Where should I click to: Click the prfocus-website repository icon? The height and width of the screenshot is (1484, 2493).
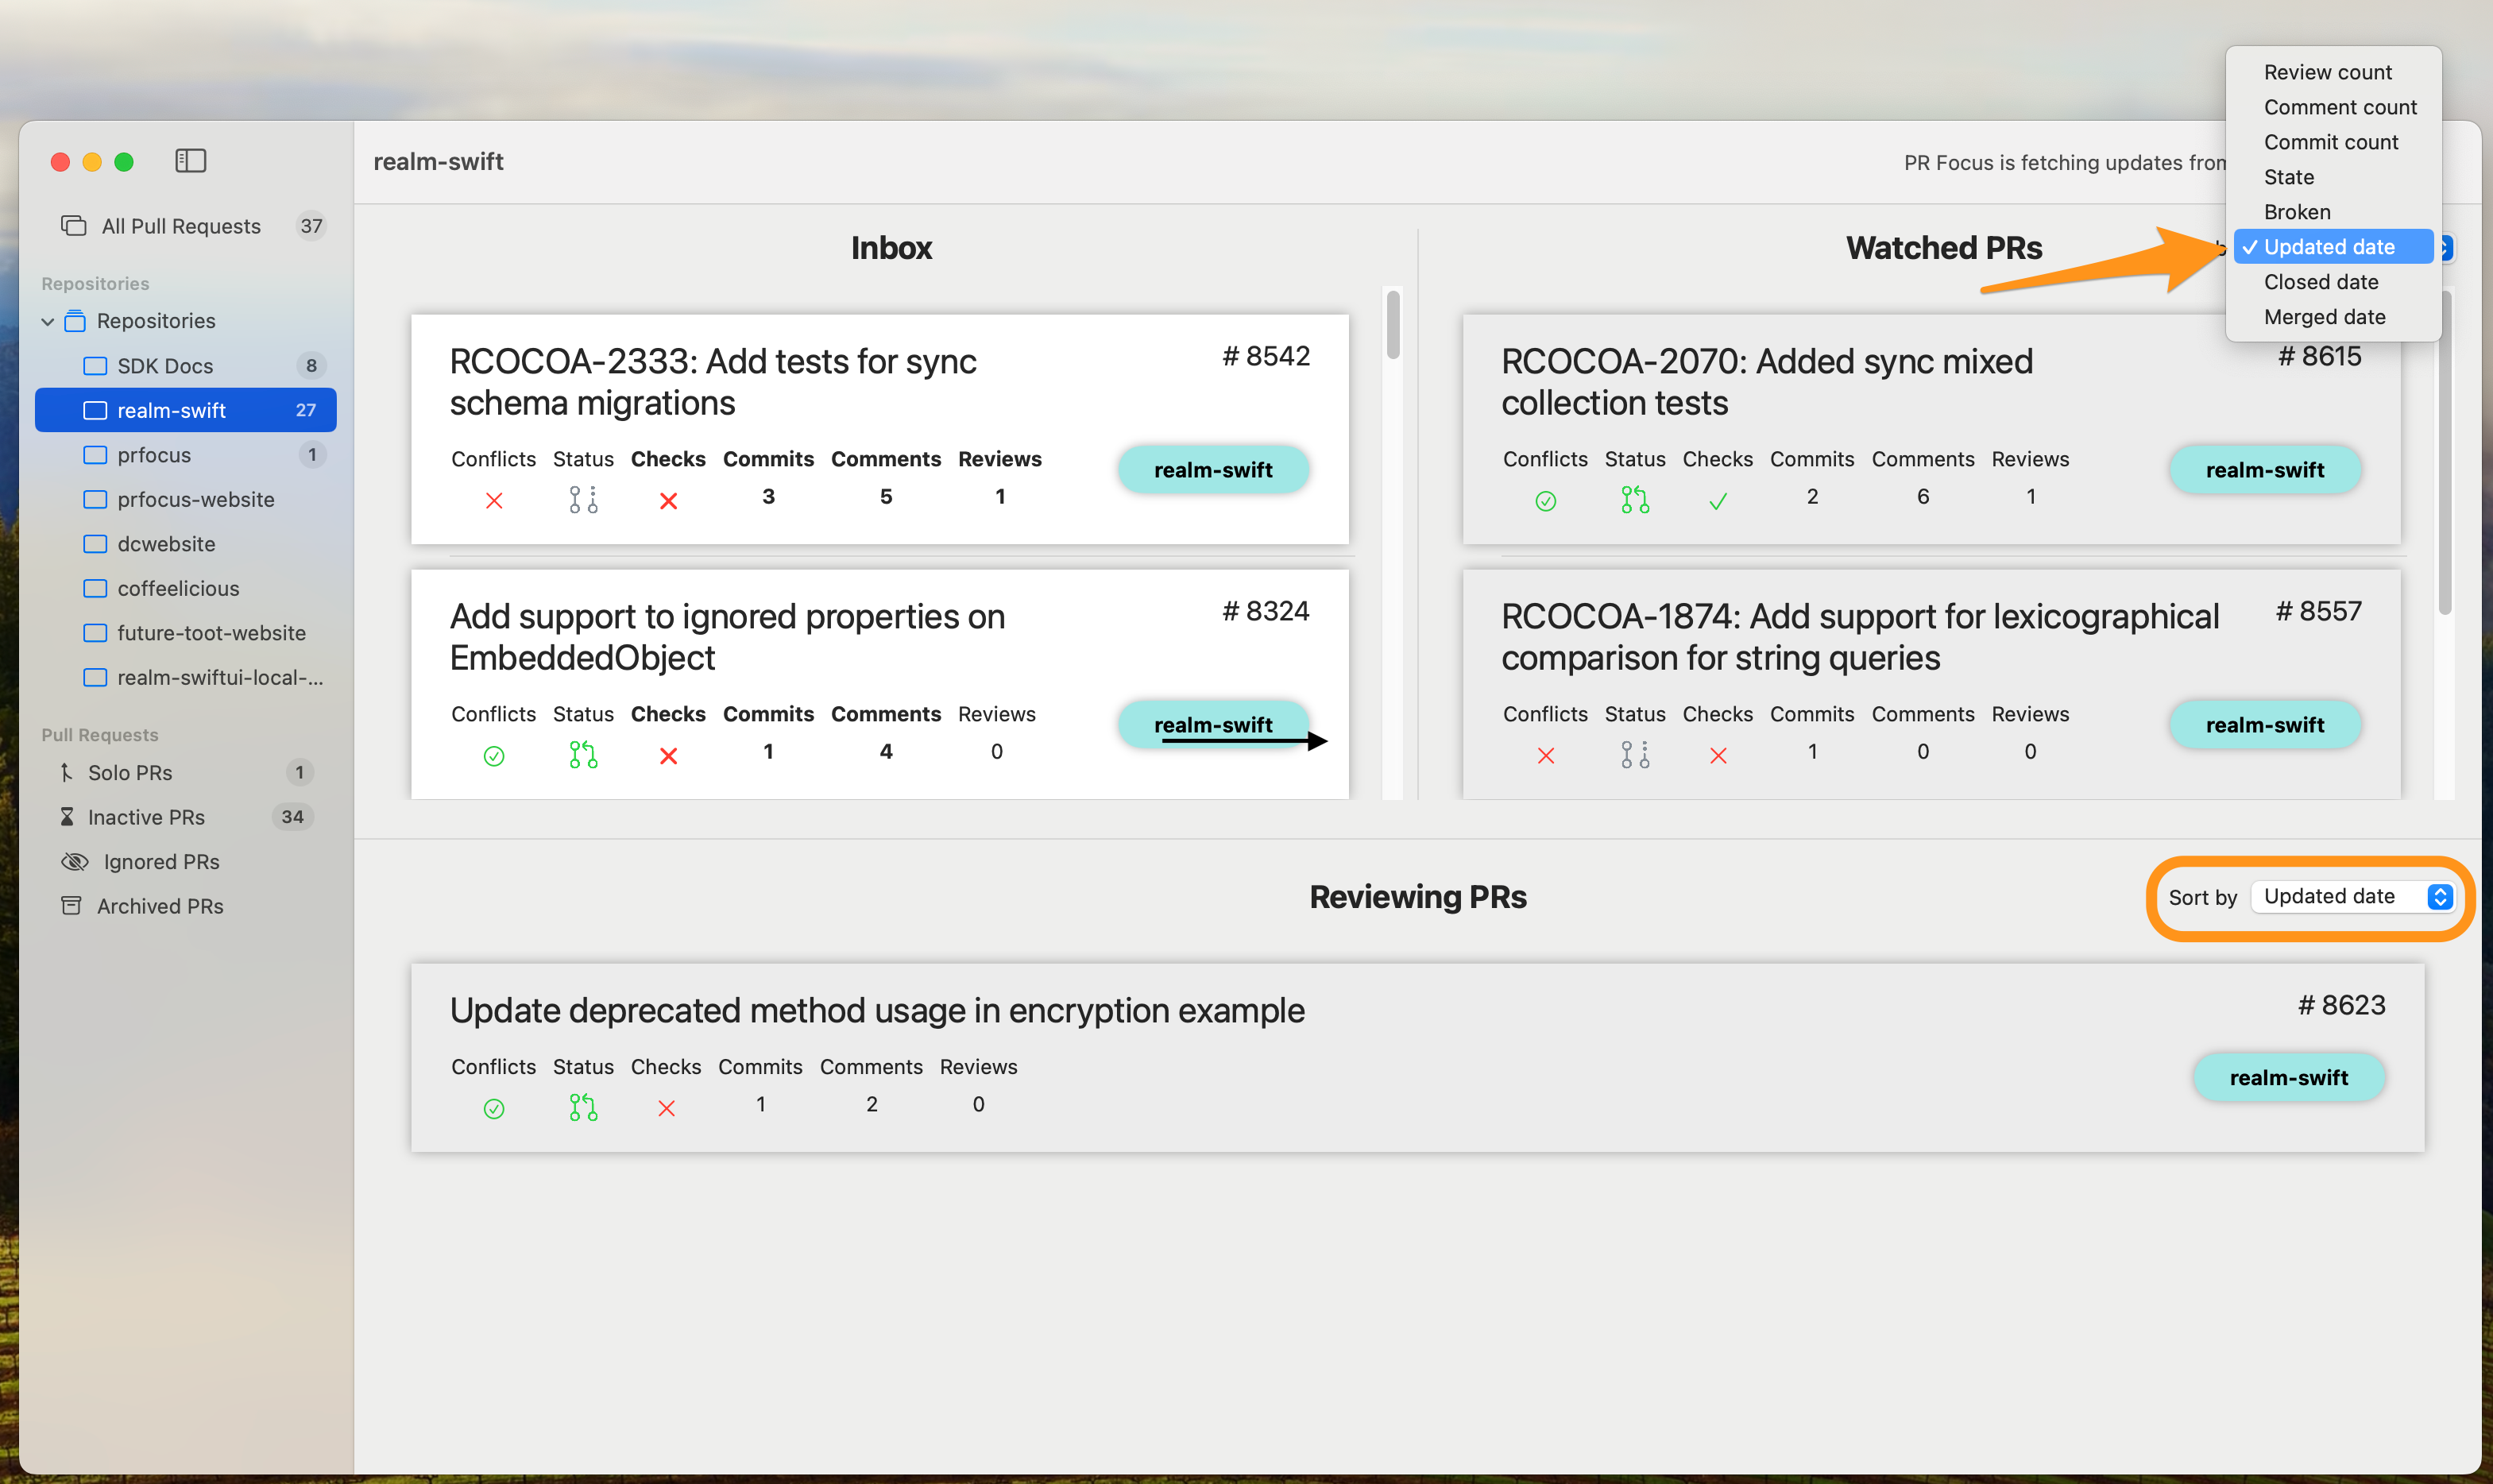[95, 499]
